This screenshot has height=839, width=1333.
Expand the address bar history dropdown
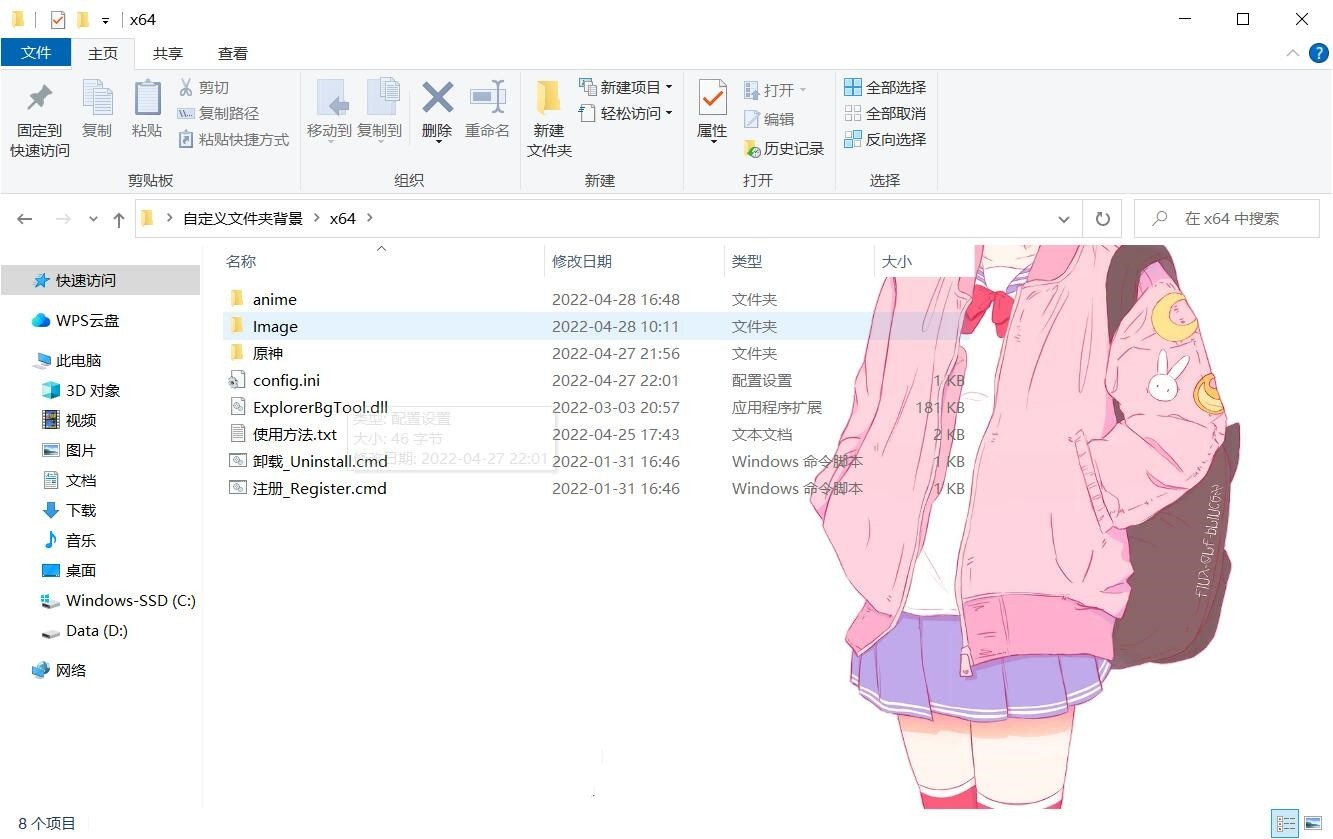click(1063, 219)
